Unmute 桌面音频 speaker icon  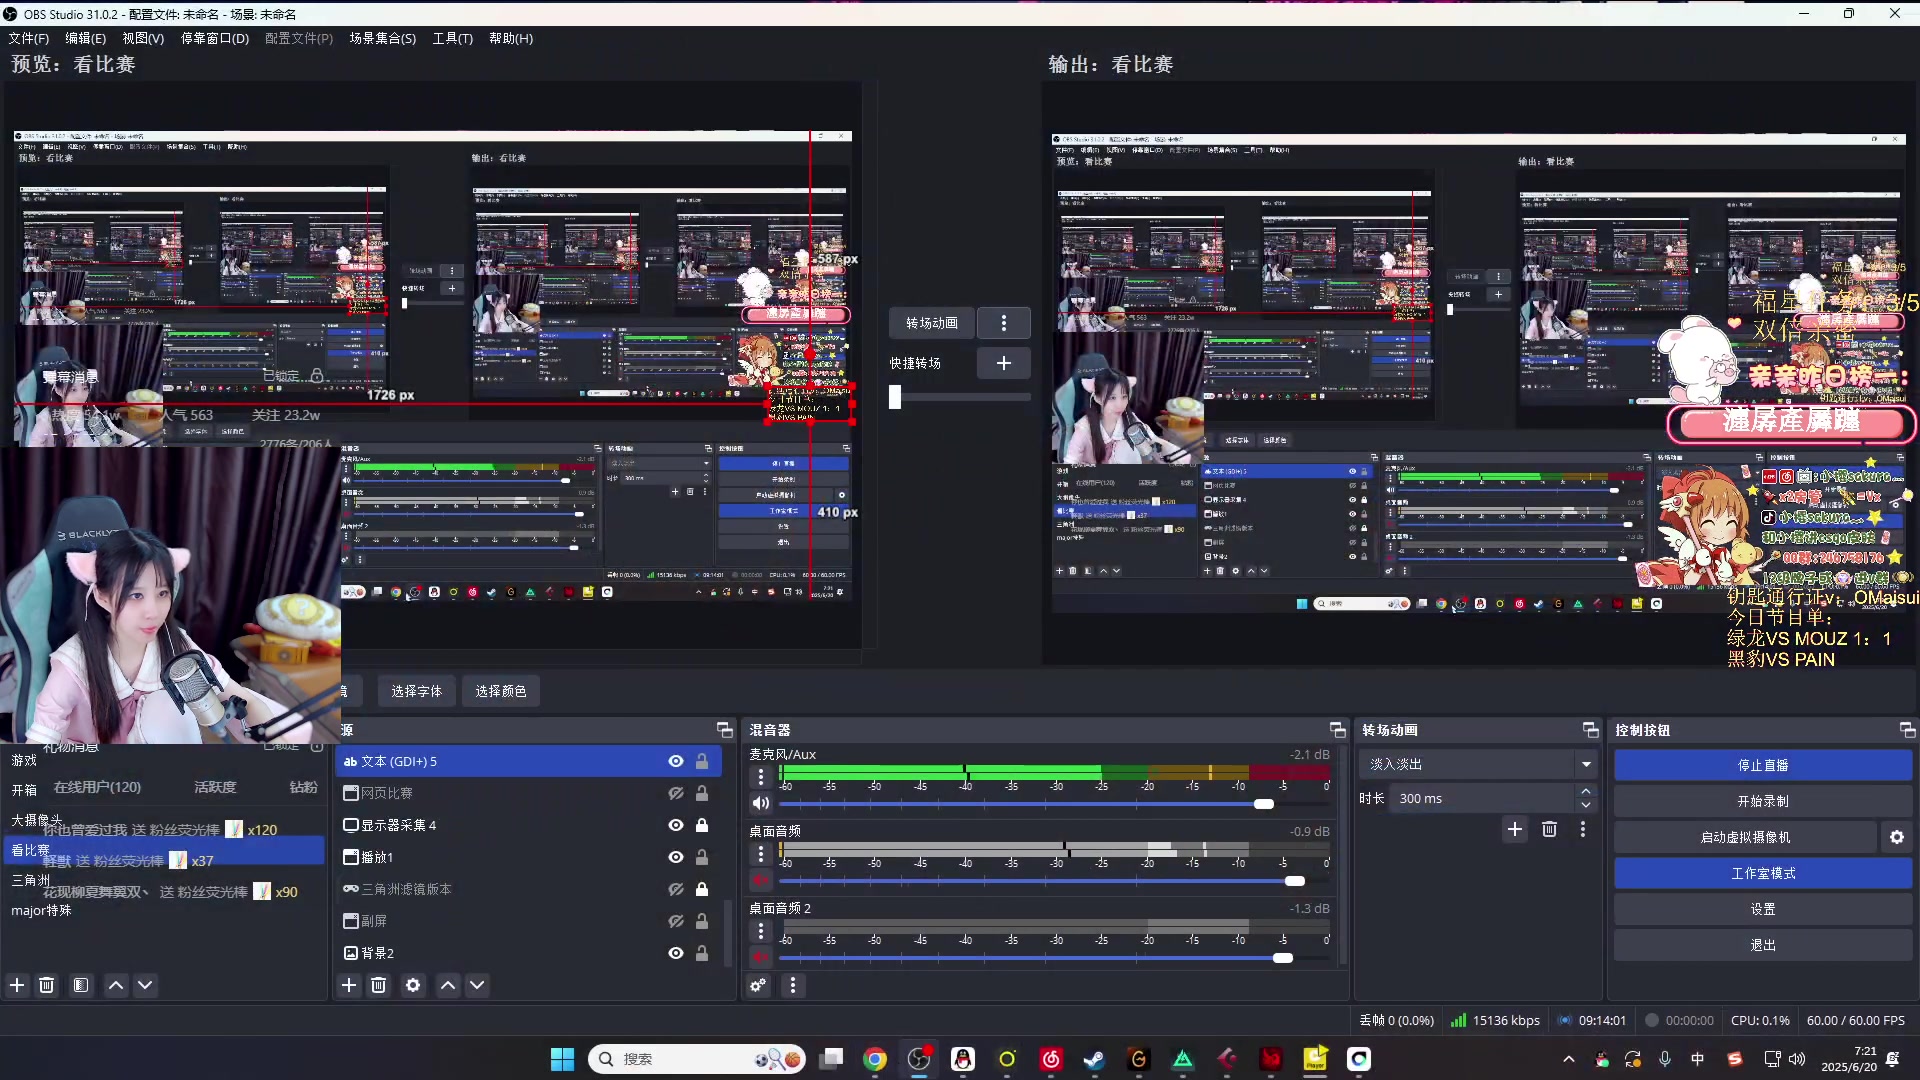pos(761,880)
